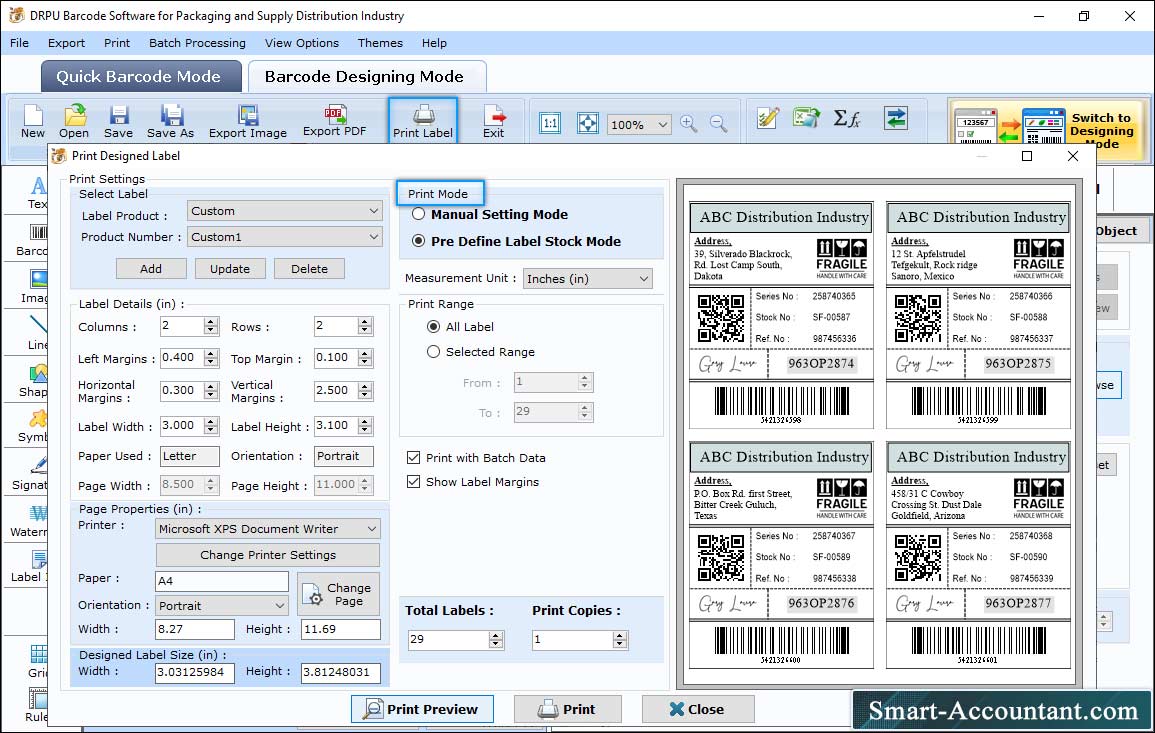Click the Update label button
The width and height of the screenshot is (1155, 733).
pyautogui.click(x=230, y=269)
